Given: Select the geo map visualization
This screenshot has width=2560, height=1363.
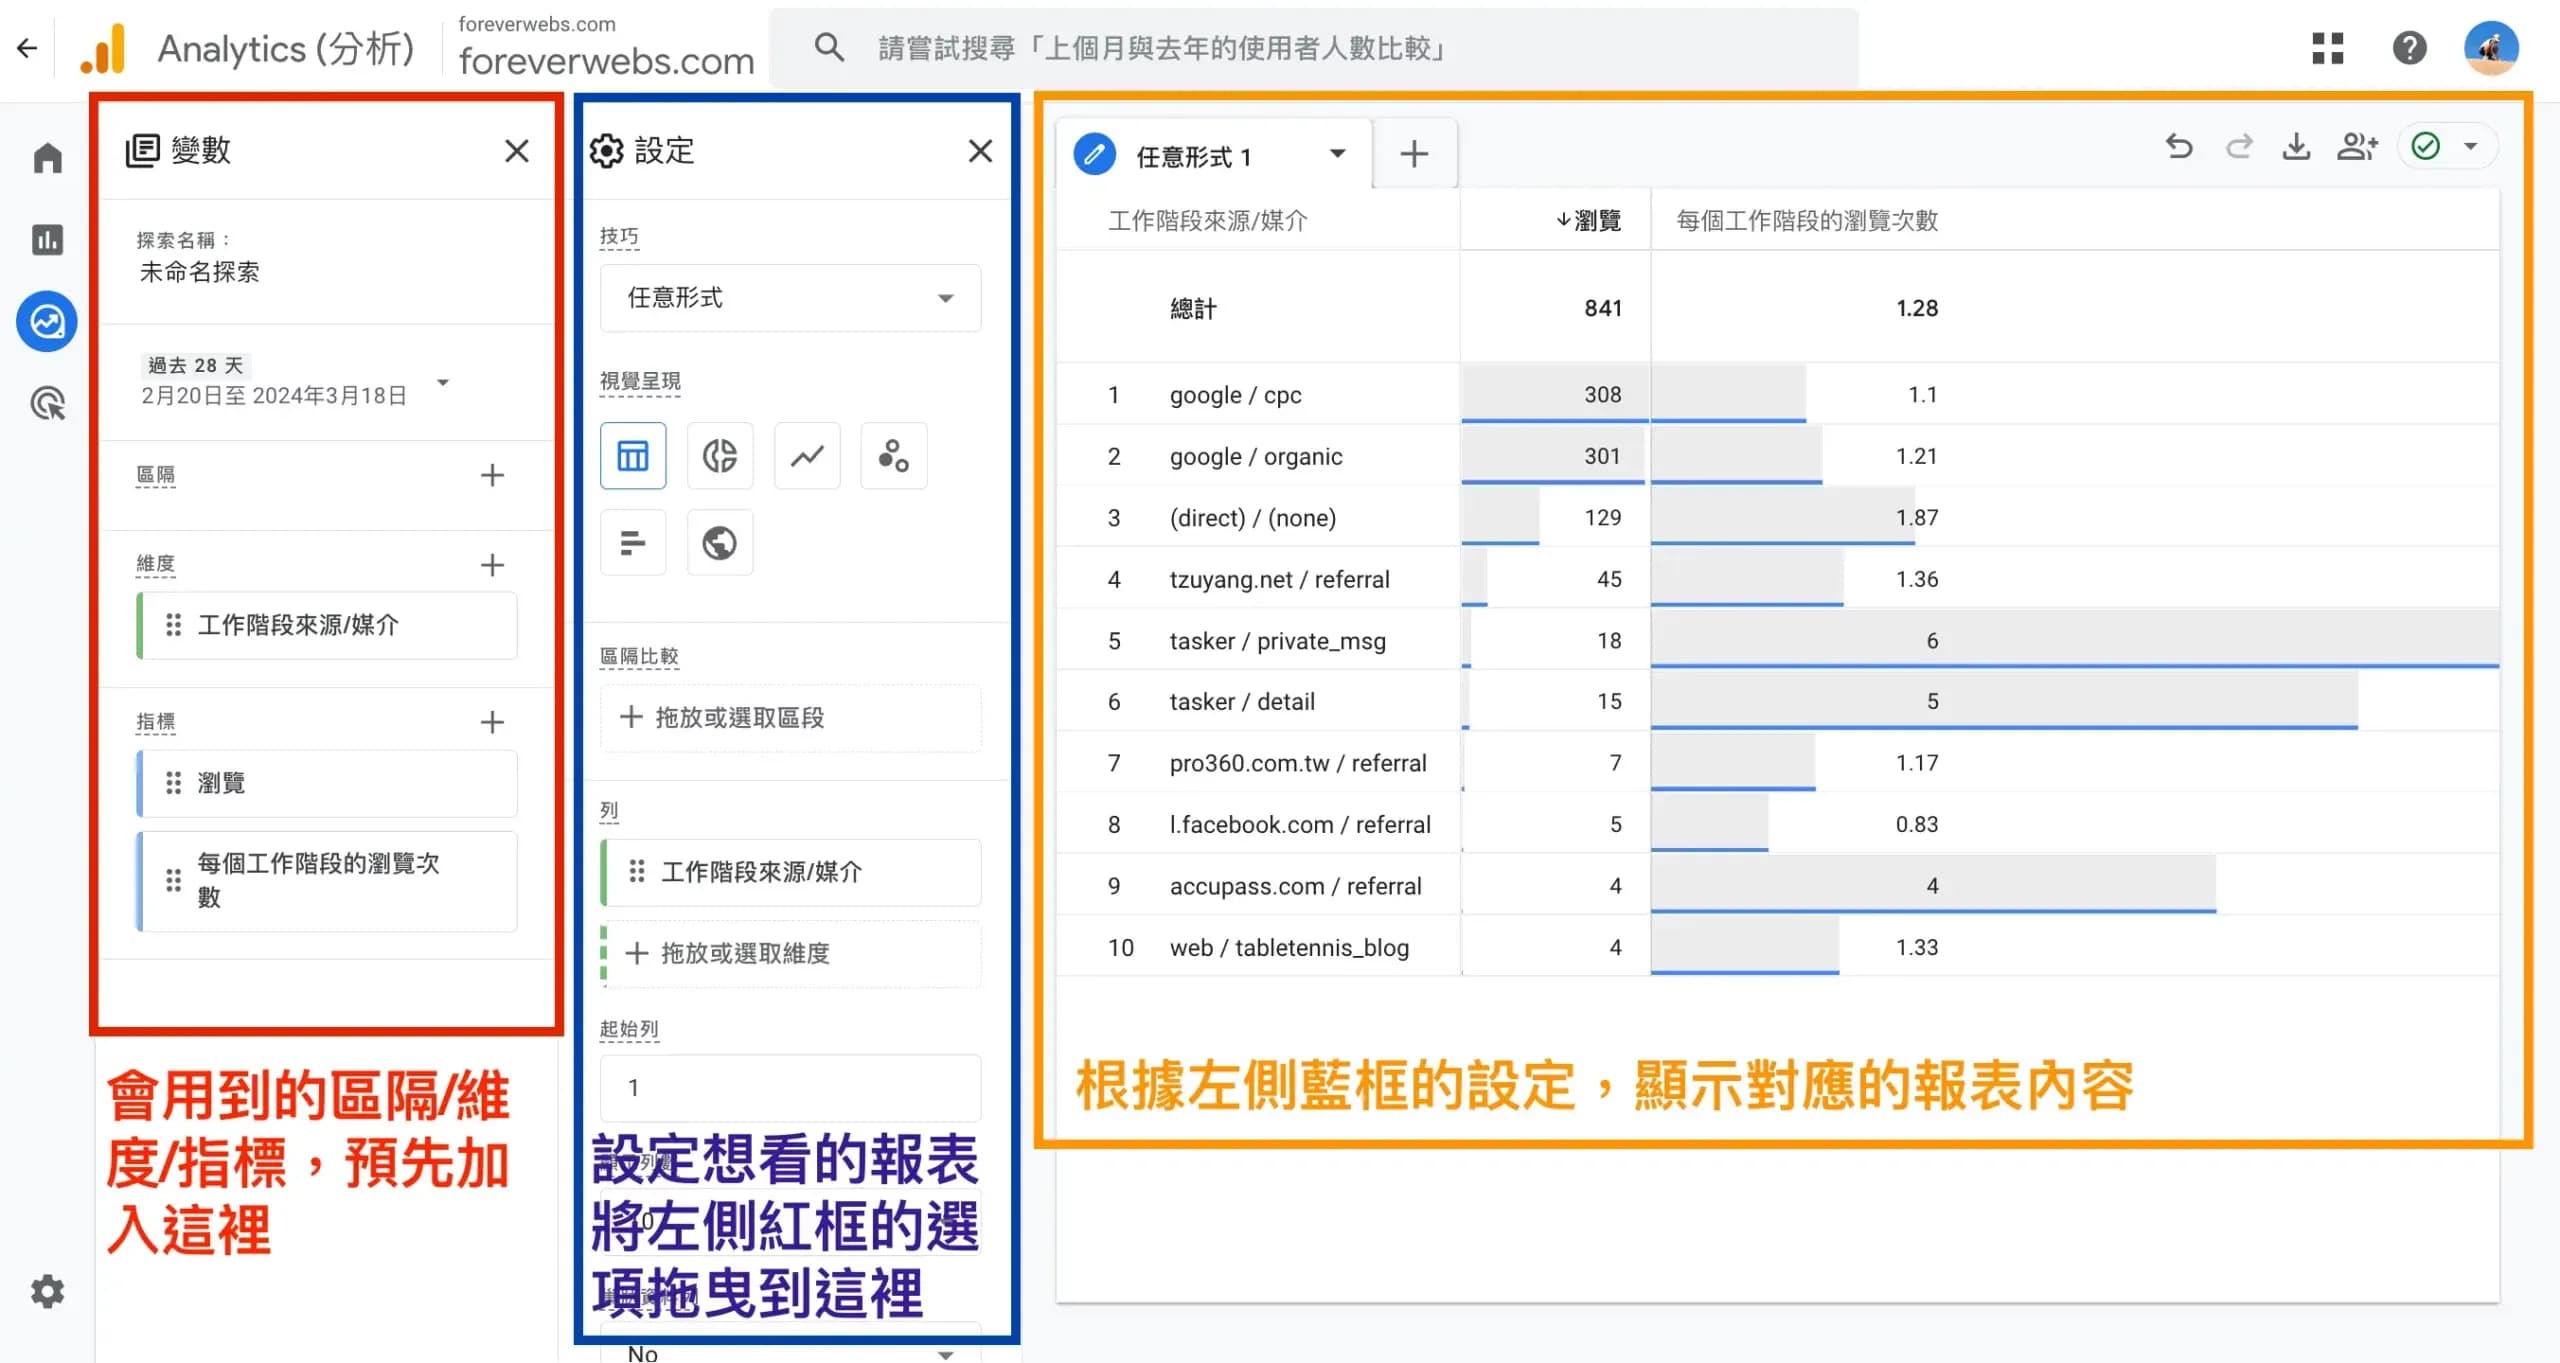Looking at the screenshot, I should click(x=719, y=543).
